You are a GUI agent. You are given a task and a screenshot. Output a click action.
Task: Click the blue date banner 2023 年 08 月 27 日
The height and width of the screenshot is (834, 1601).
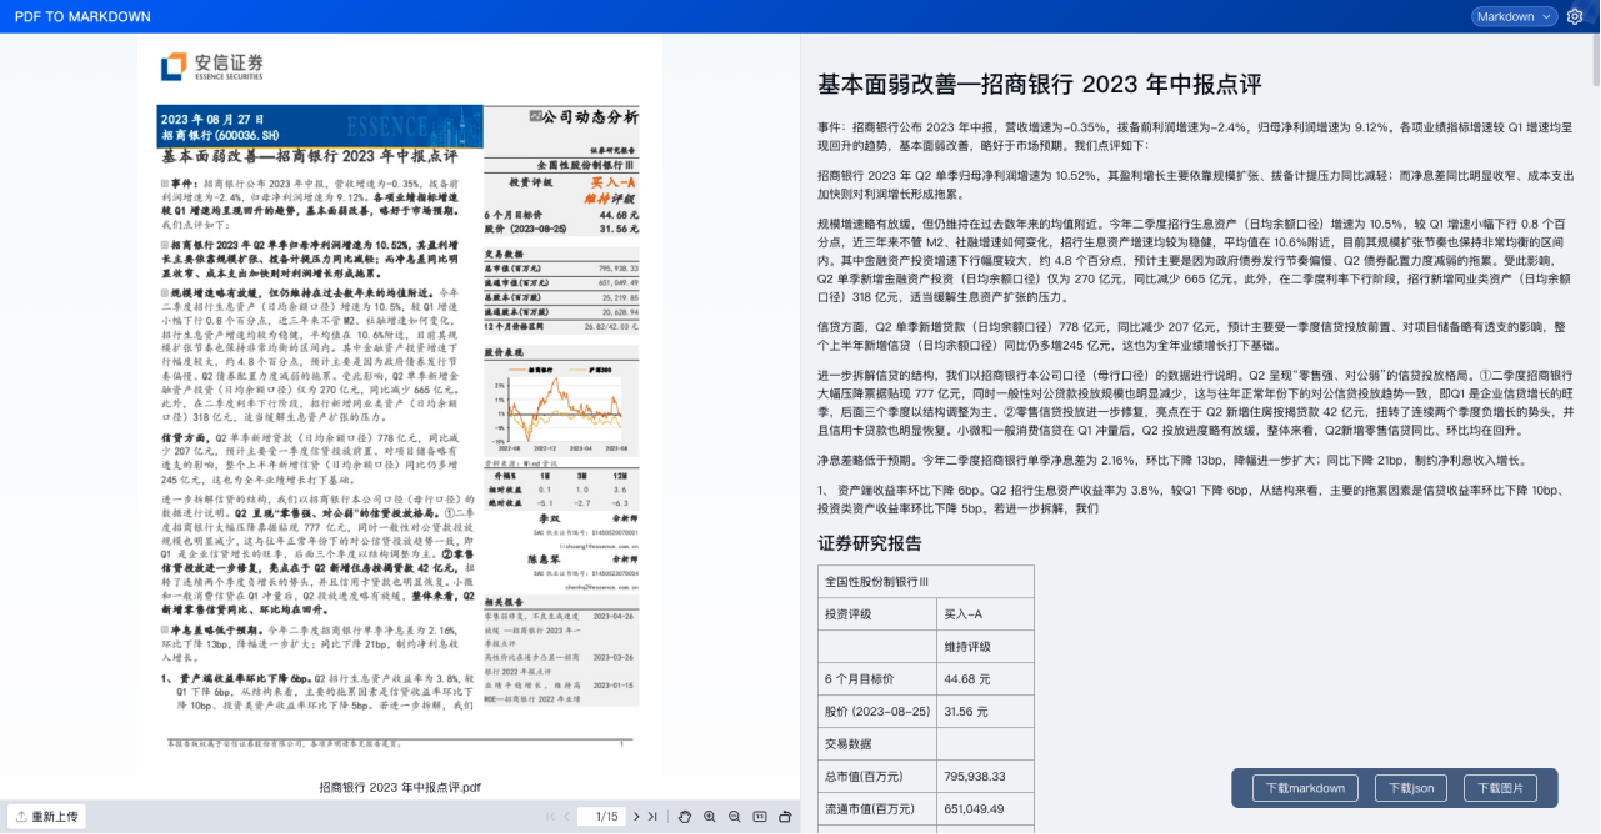tap(320, 126)
